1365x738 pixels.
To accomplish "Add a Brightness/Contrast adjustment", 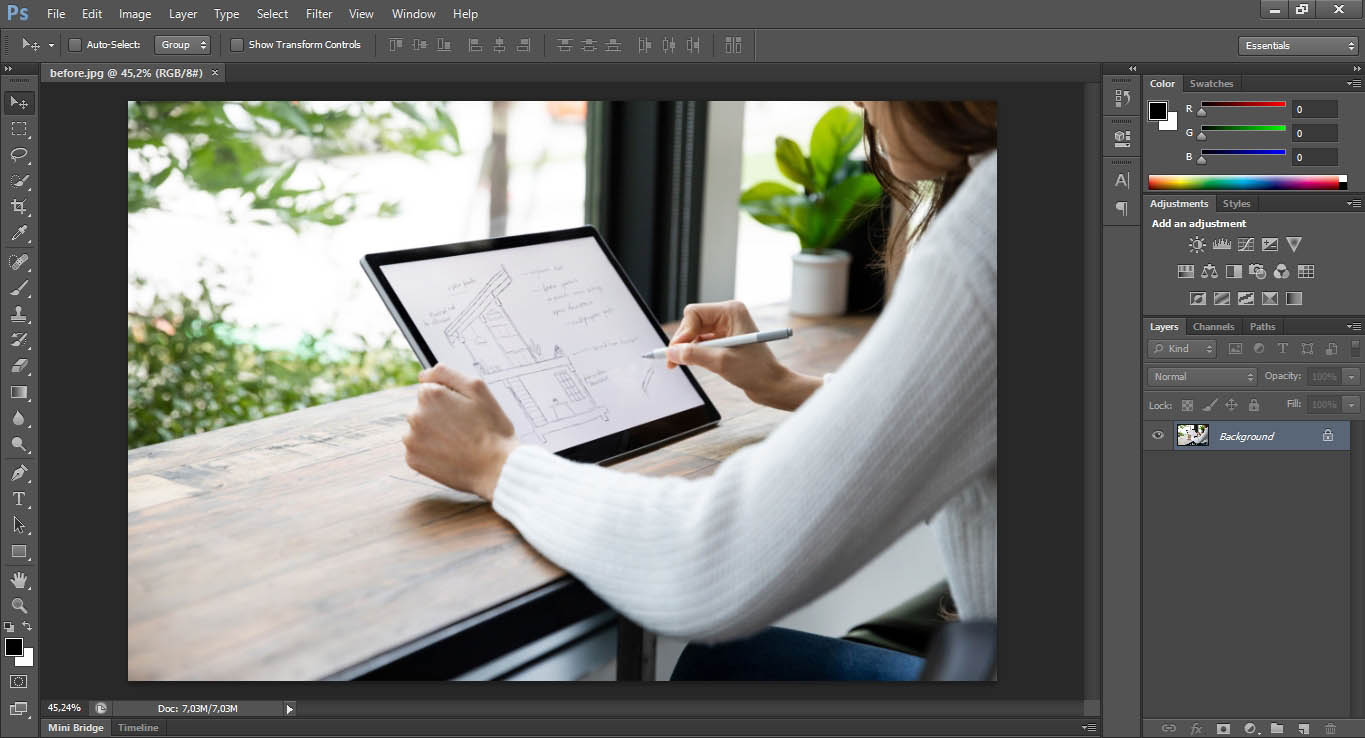I will point(1197,243).
